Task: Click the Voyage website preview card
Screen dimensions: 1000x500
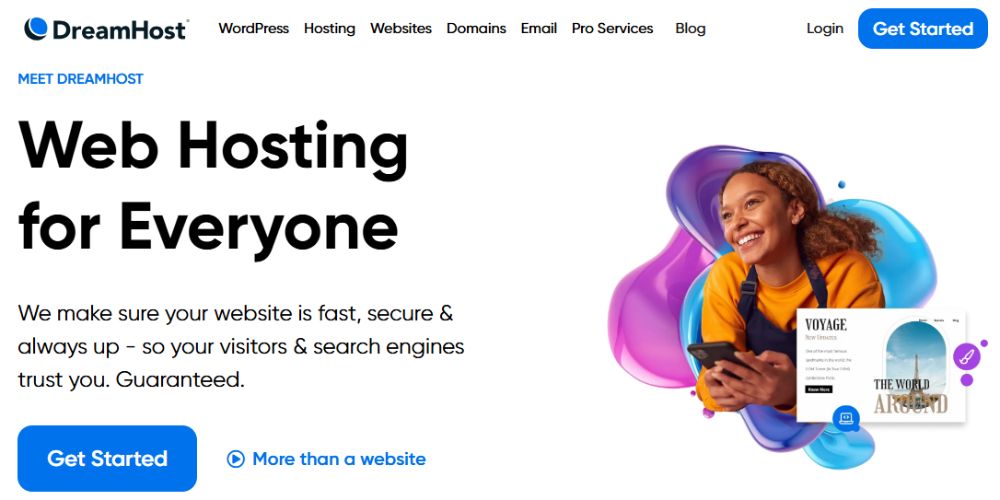Action: [881, 365]
